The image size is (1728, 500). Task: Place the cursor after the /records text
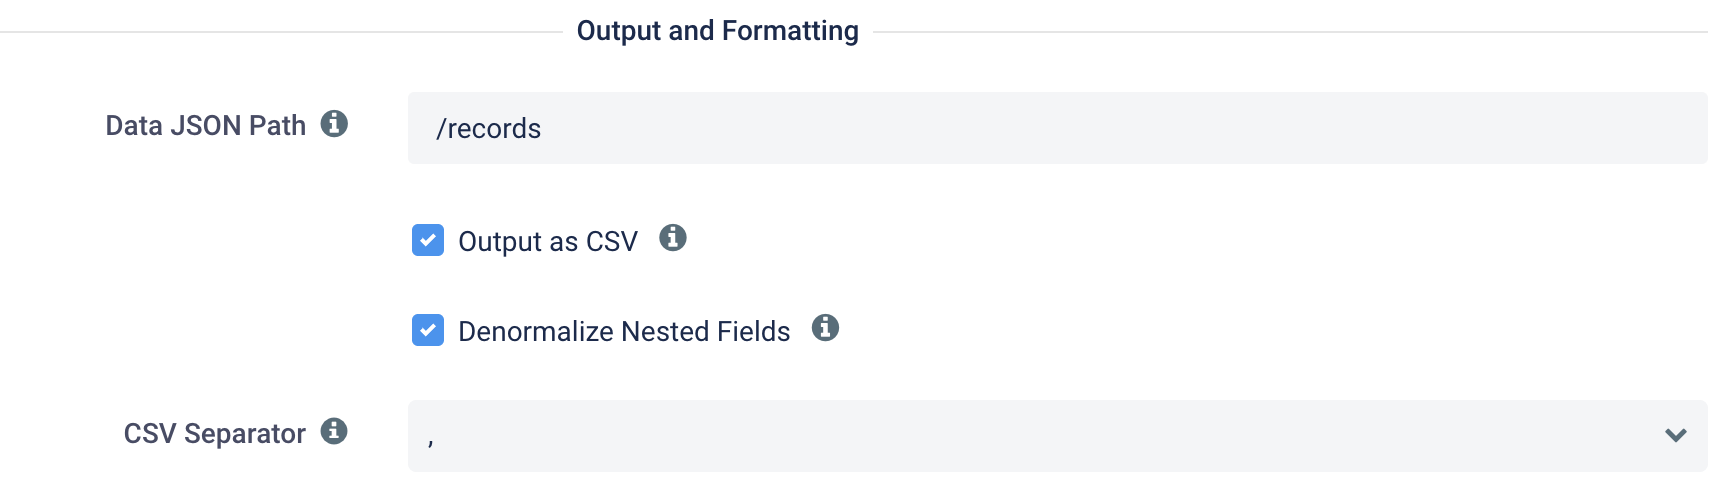[543, 129]
